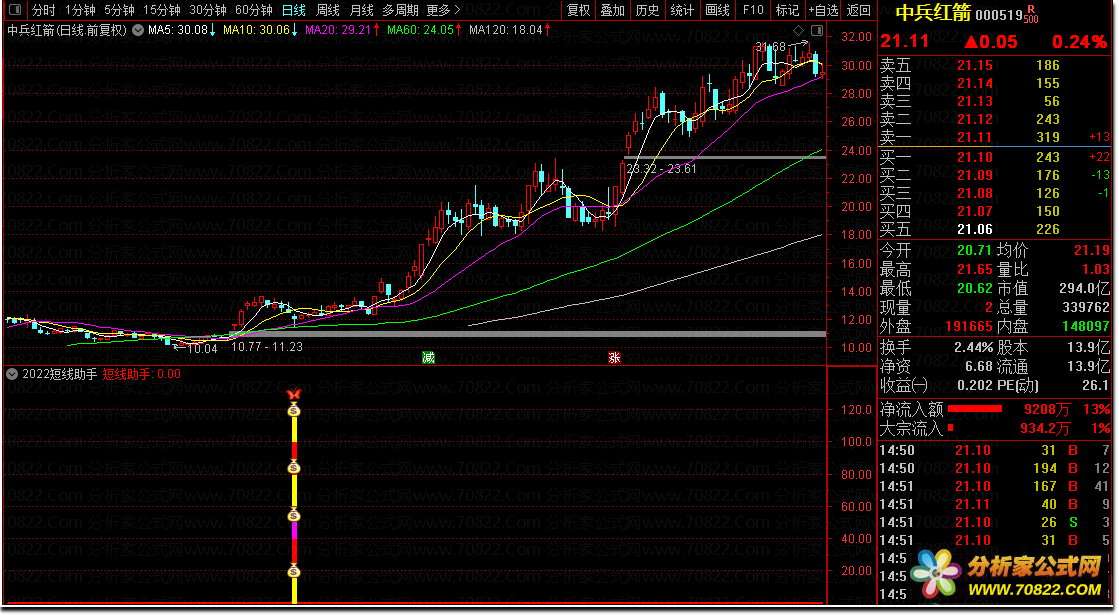Click the 卖五 price 21.15
Screen dimensions: 1119x615
975,65
